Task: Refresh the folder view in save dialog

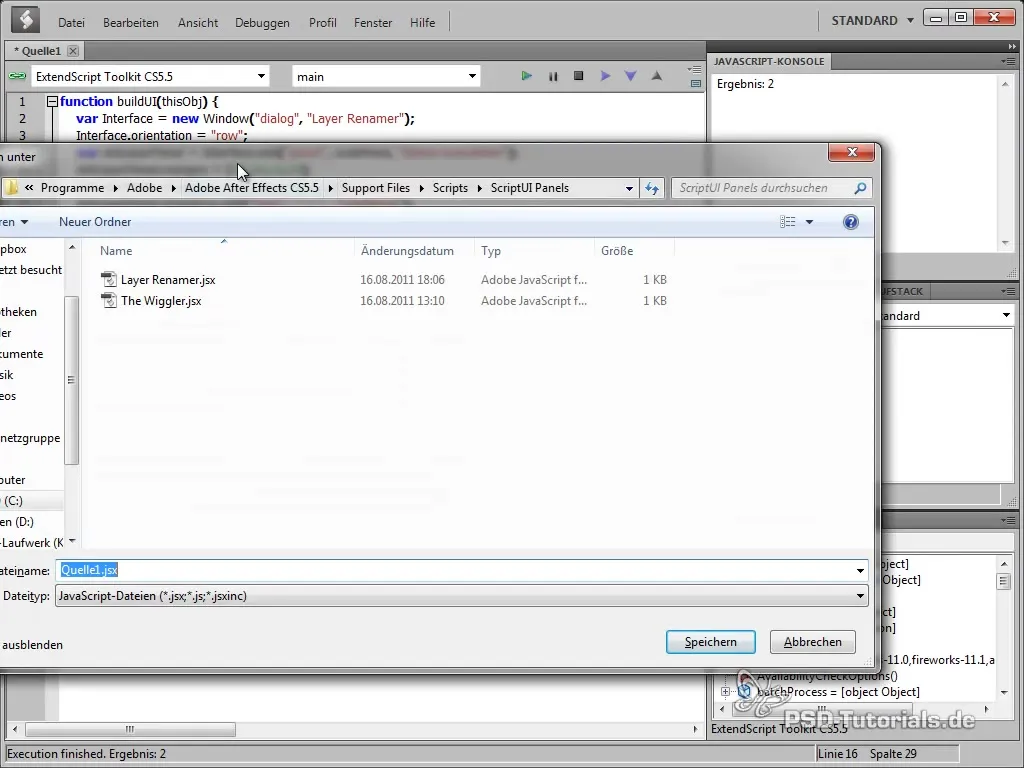Action: (x=652, y=188)
